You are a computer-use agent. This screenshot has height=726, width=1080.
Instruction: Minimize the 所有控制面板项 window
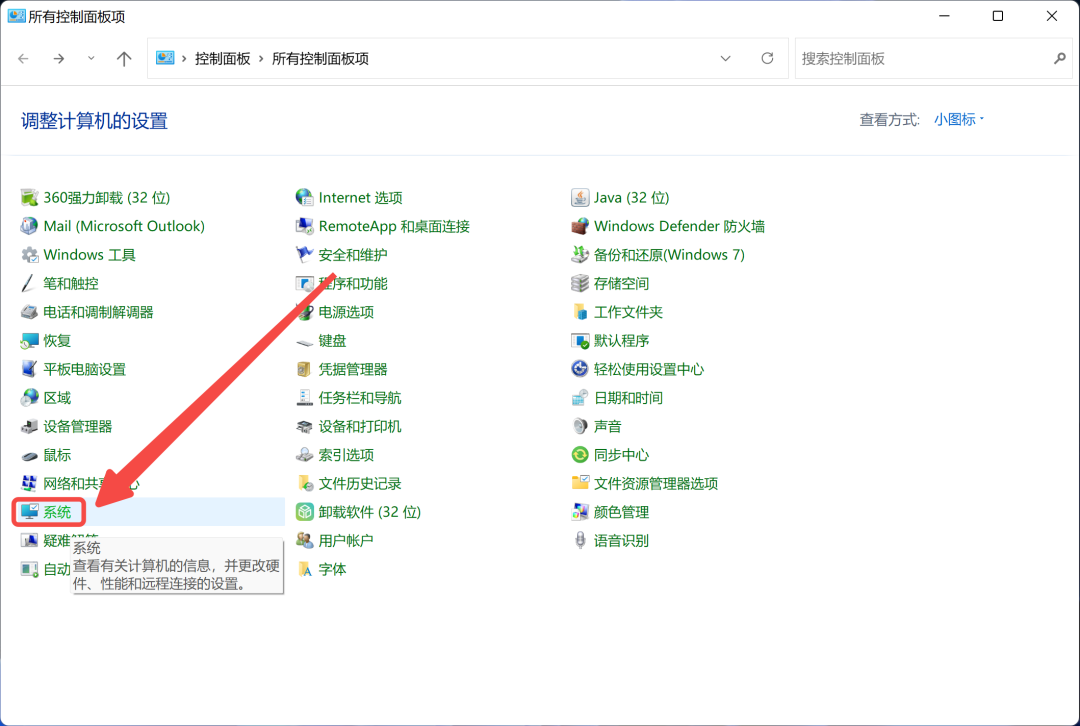pos(944,16)
